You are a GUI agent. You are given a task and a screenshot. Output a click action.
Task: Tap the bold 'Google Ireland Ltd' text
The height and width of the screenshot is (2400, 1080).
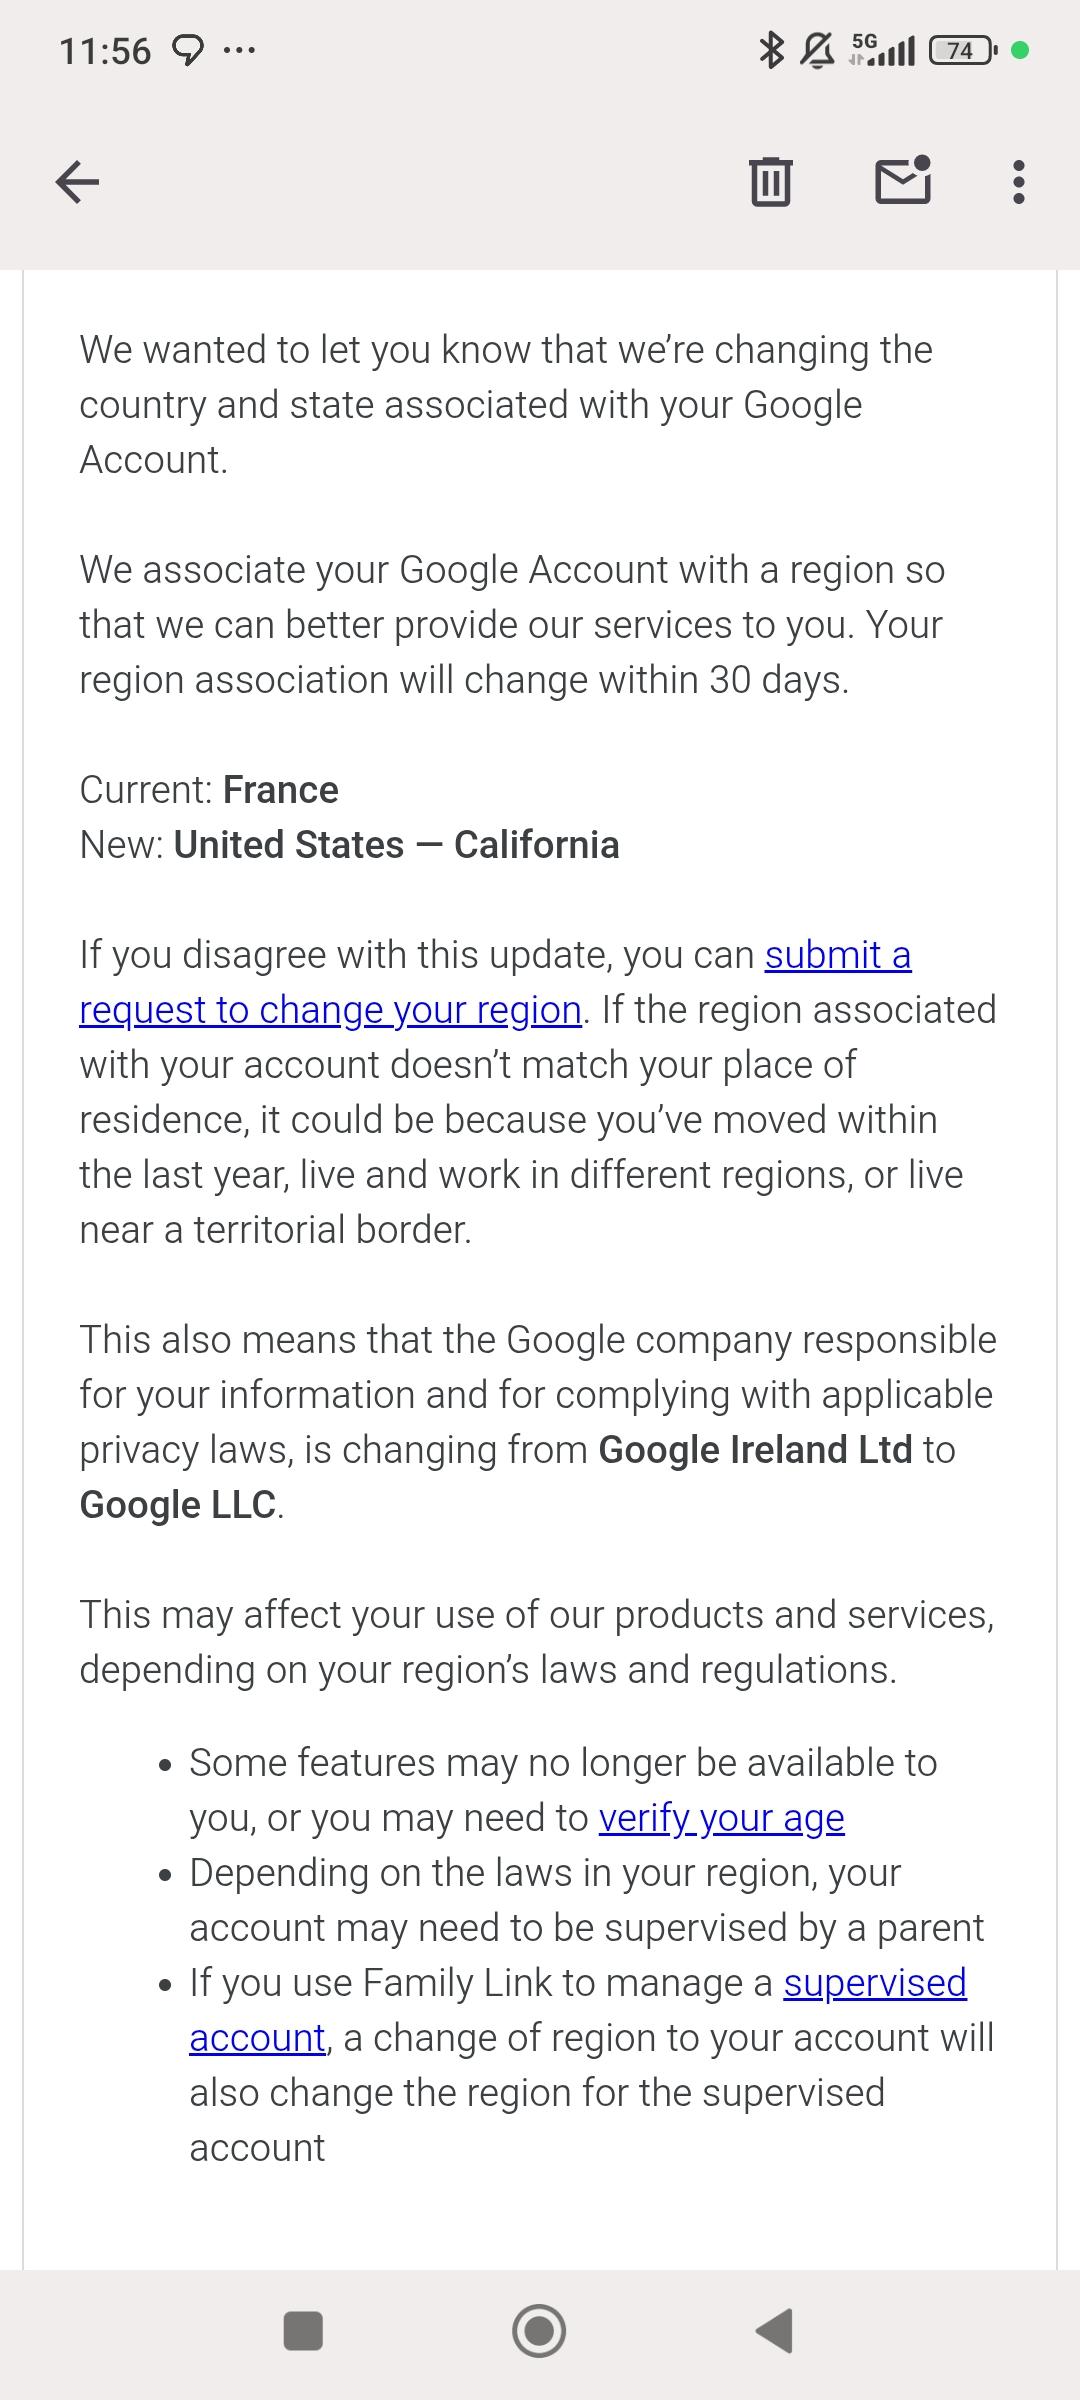[x=755, y=1450]
